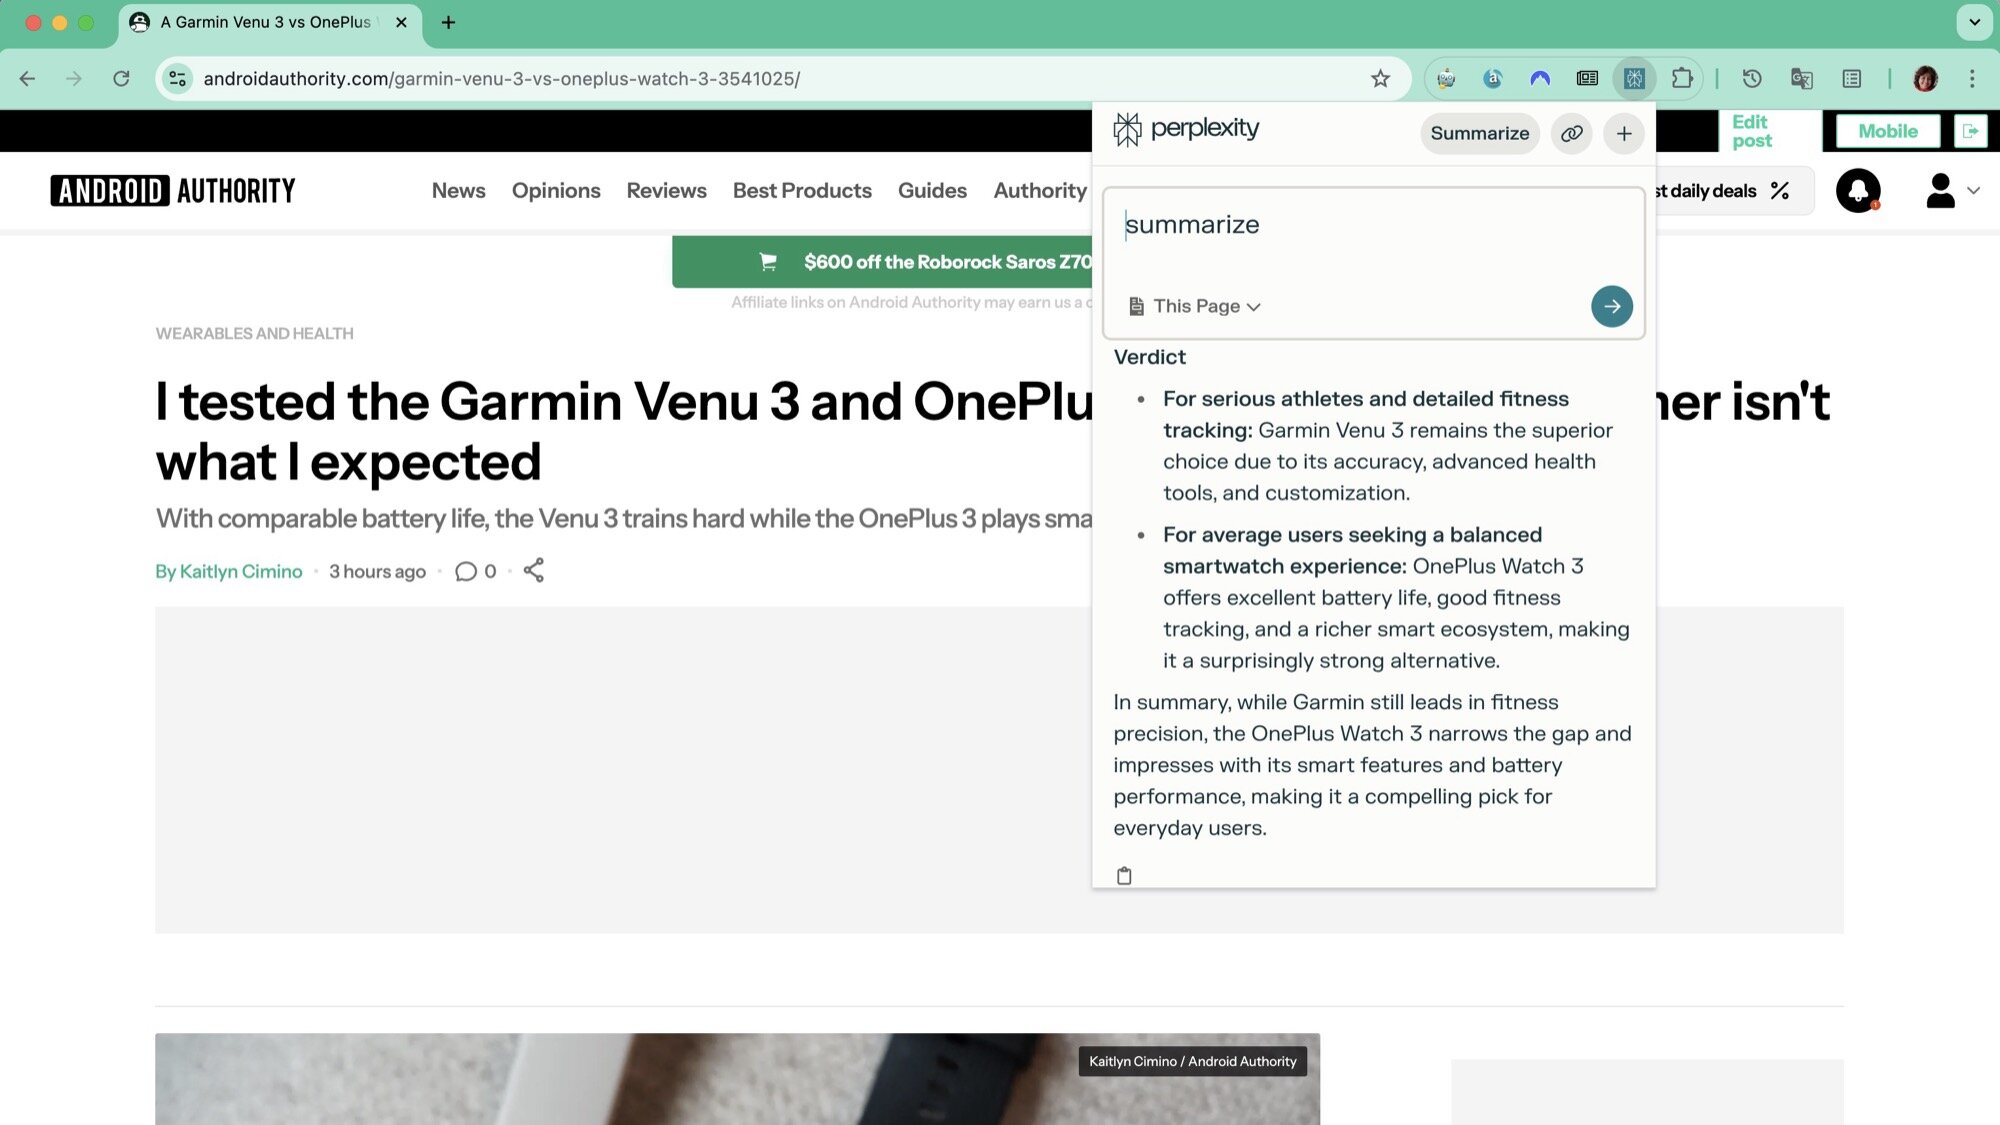The height and width of the screenshot is (1125, 2000).
Task: Click the notification bell icon
Action: (1857, 190)
